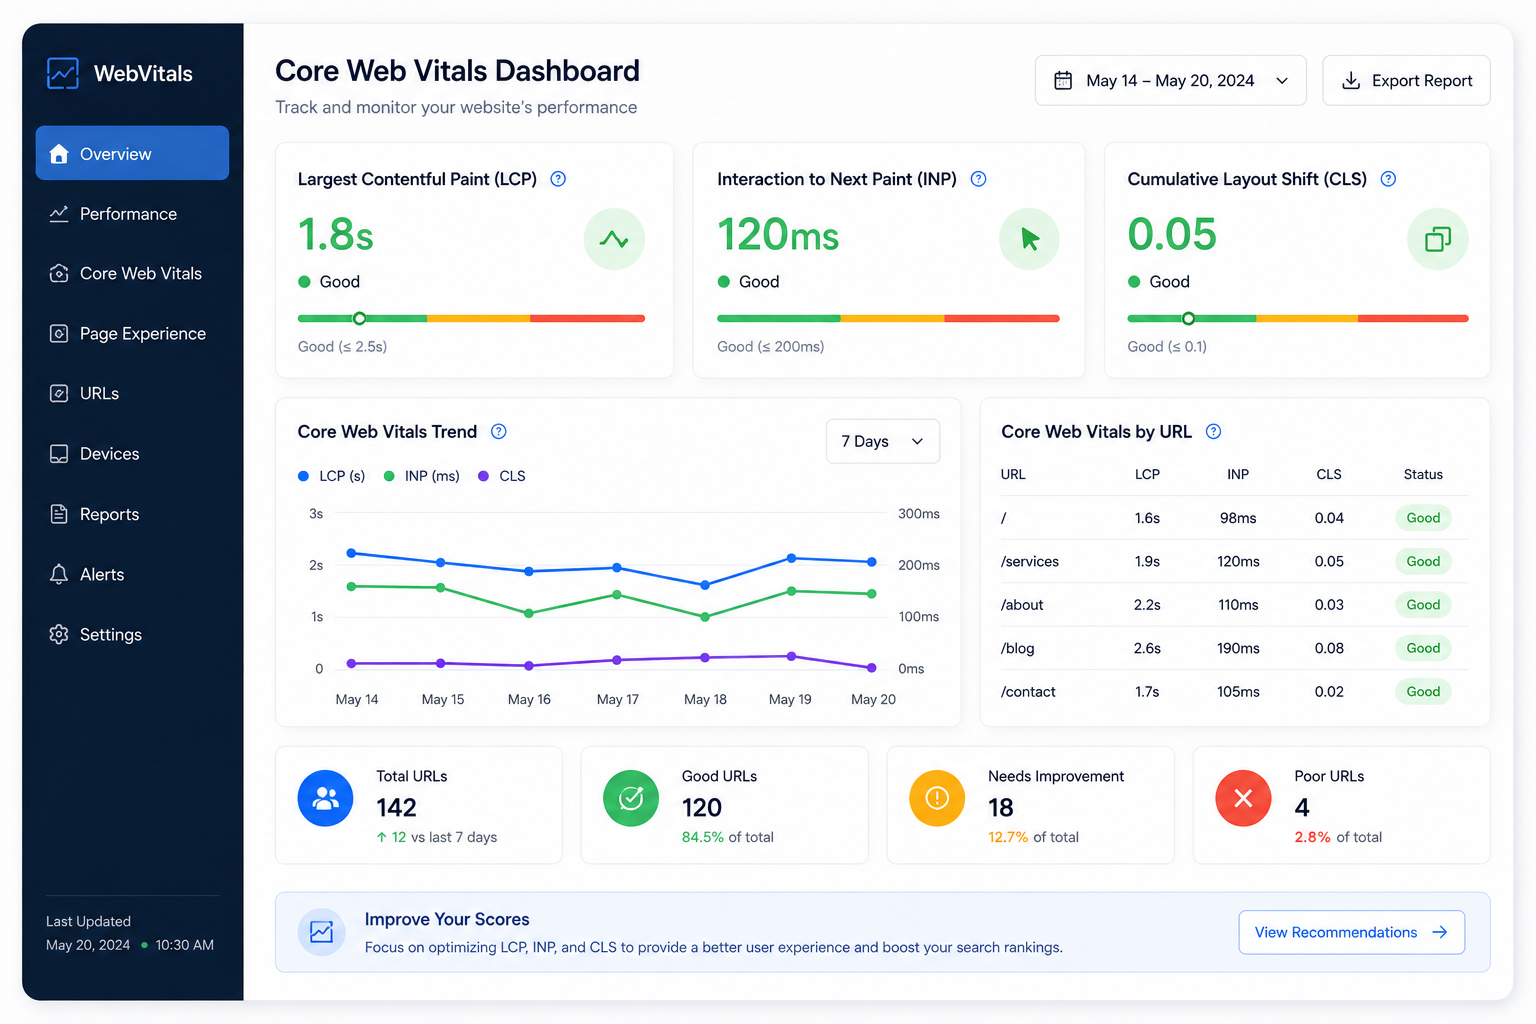The image size is (1536, 1024).
Task: Click the /blog URL row
Action: [1234, 648]
